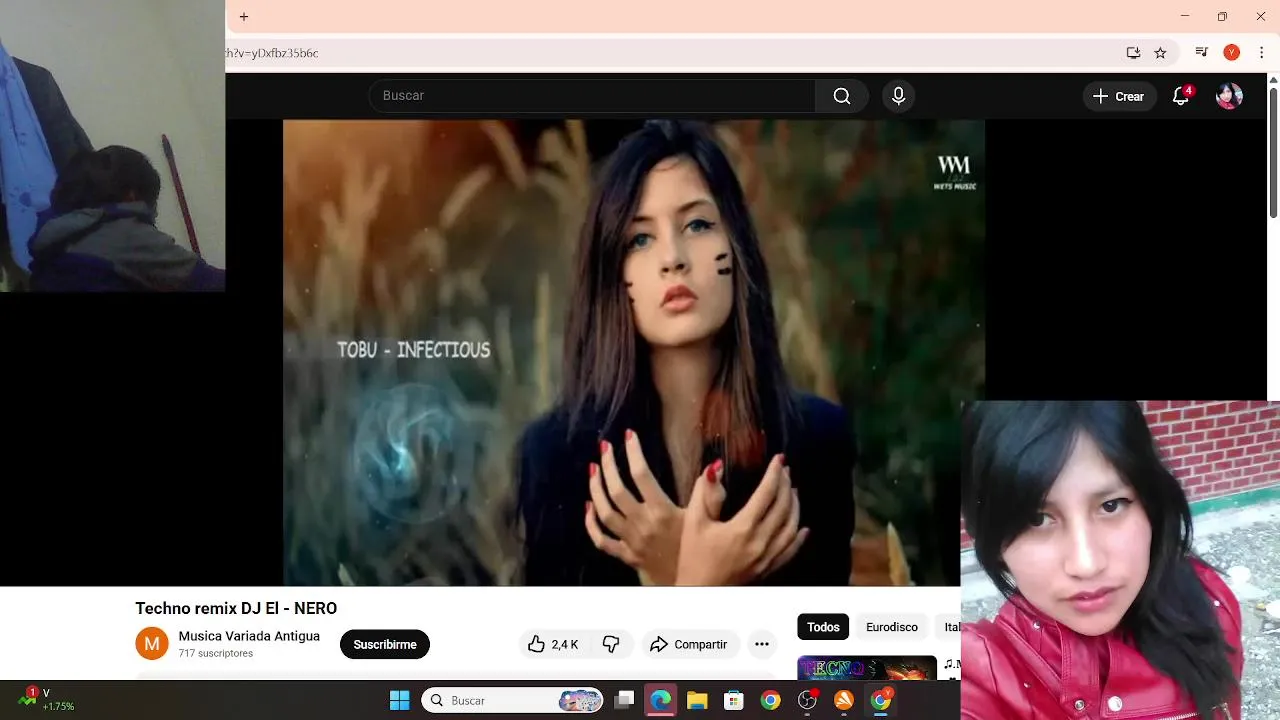The width and height of the screenshot is (1280, 720).
Task: Click the YouTube search magnifier button
Action: (842, 96)
